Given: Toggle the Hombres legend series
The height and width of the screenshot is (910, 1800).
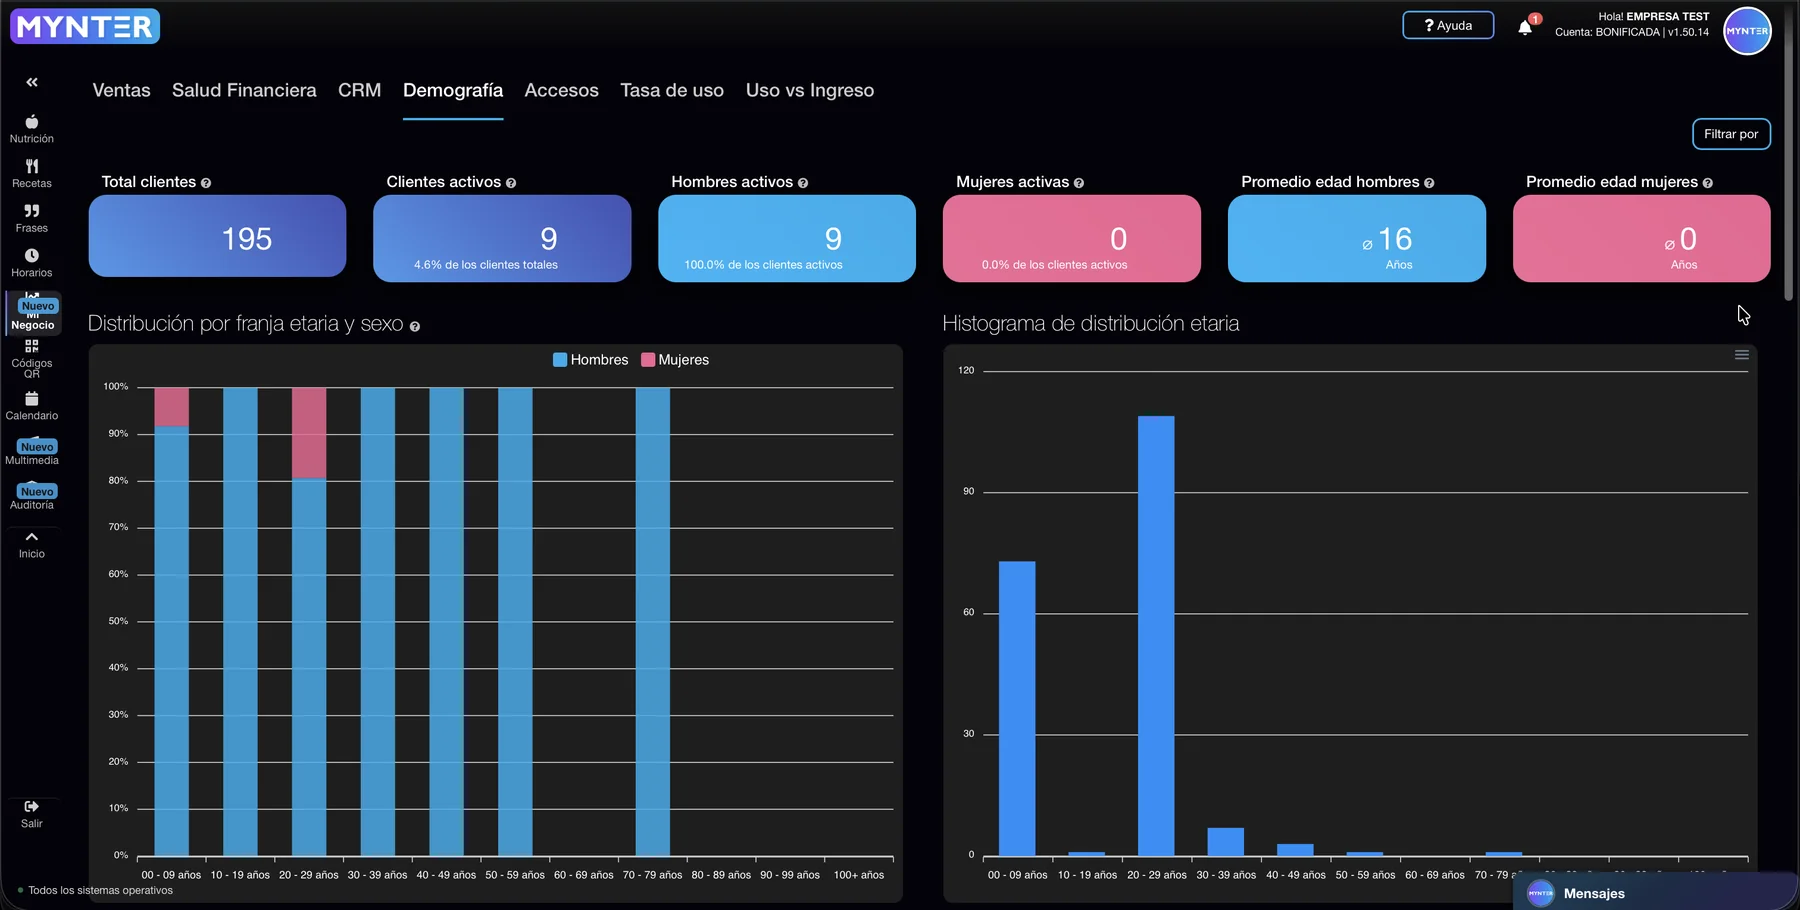Looking at the screenshot, I should point(590,360).
